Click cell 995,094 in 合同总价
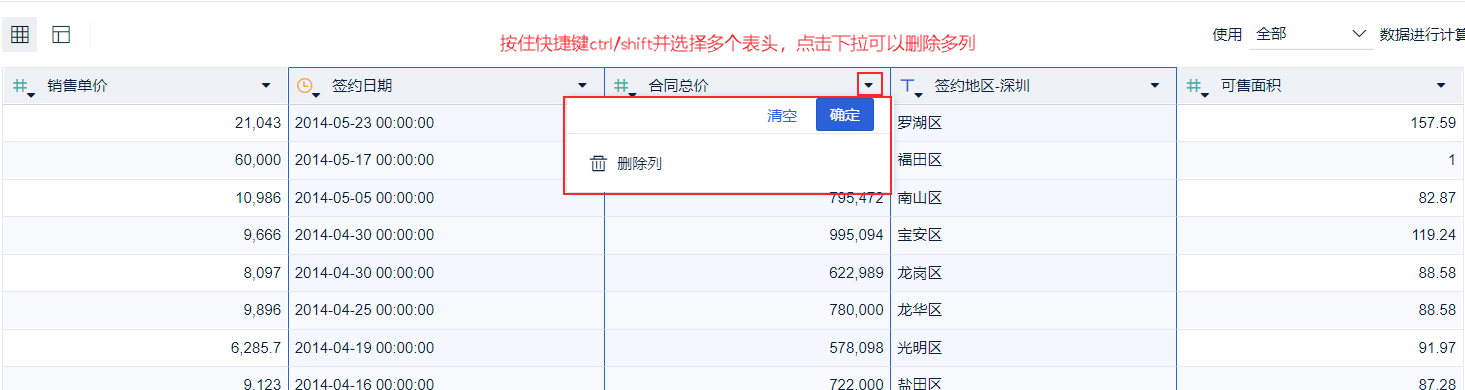 coord(747,235)
